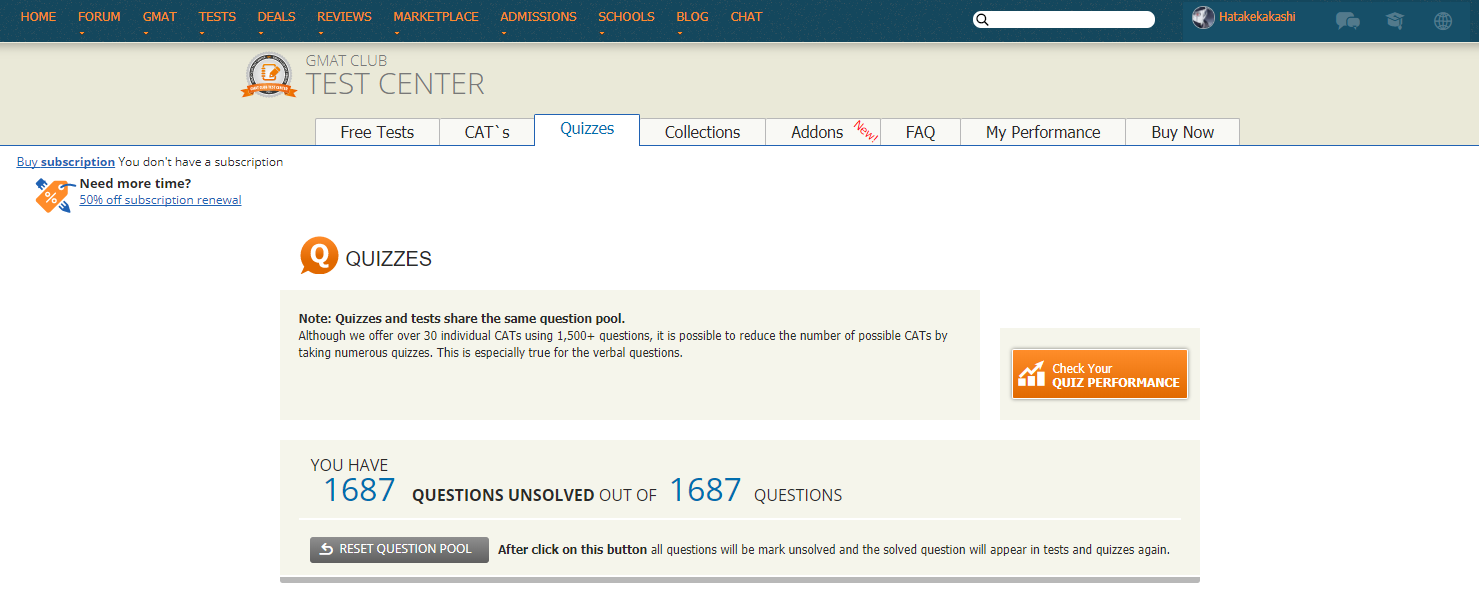Viewport: 1479px width, 593px height.
Task: Click the reset arrow icon on the Reset Question Pool button
Action: (326, 549)
